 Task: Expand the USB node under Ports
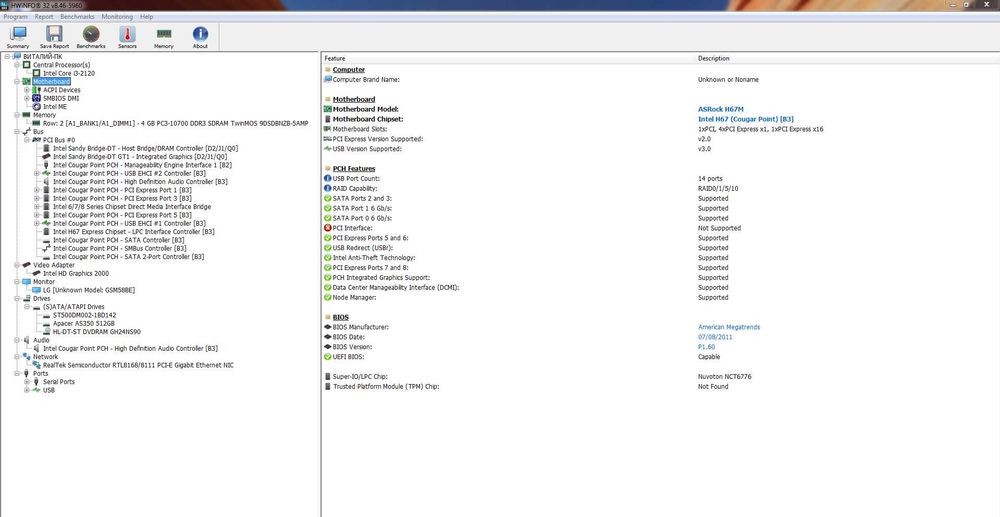coord(27,390)
